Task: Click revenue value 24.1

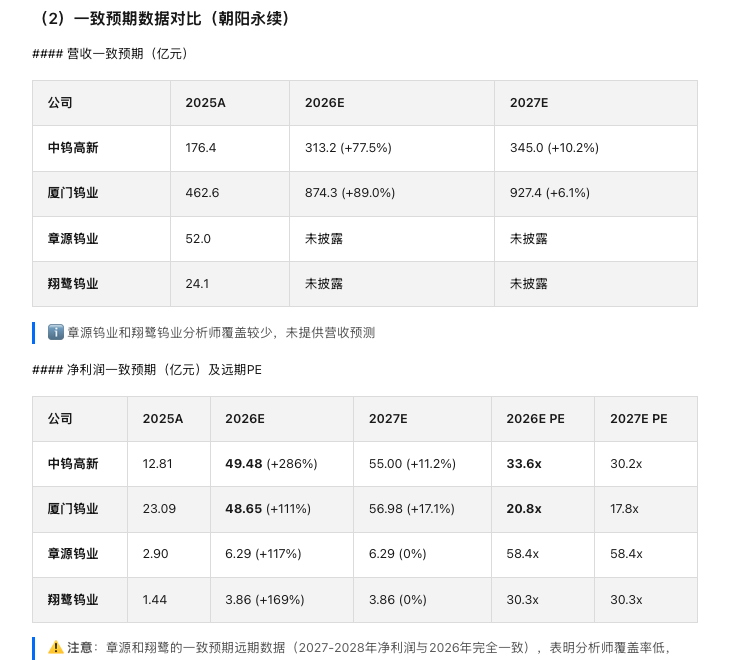Action: [x=197, y=284]
